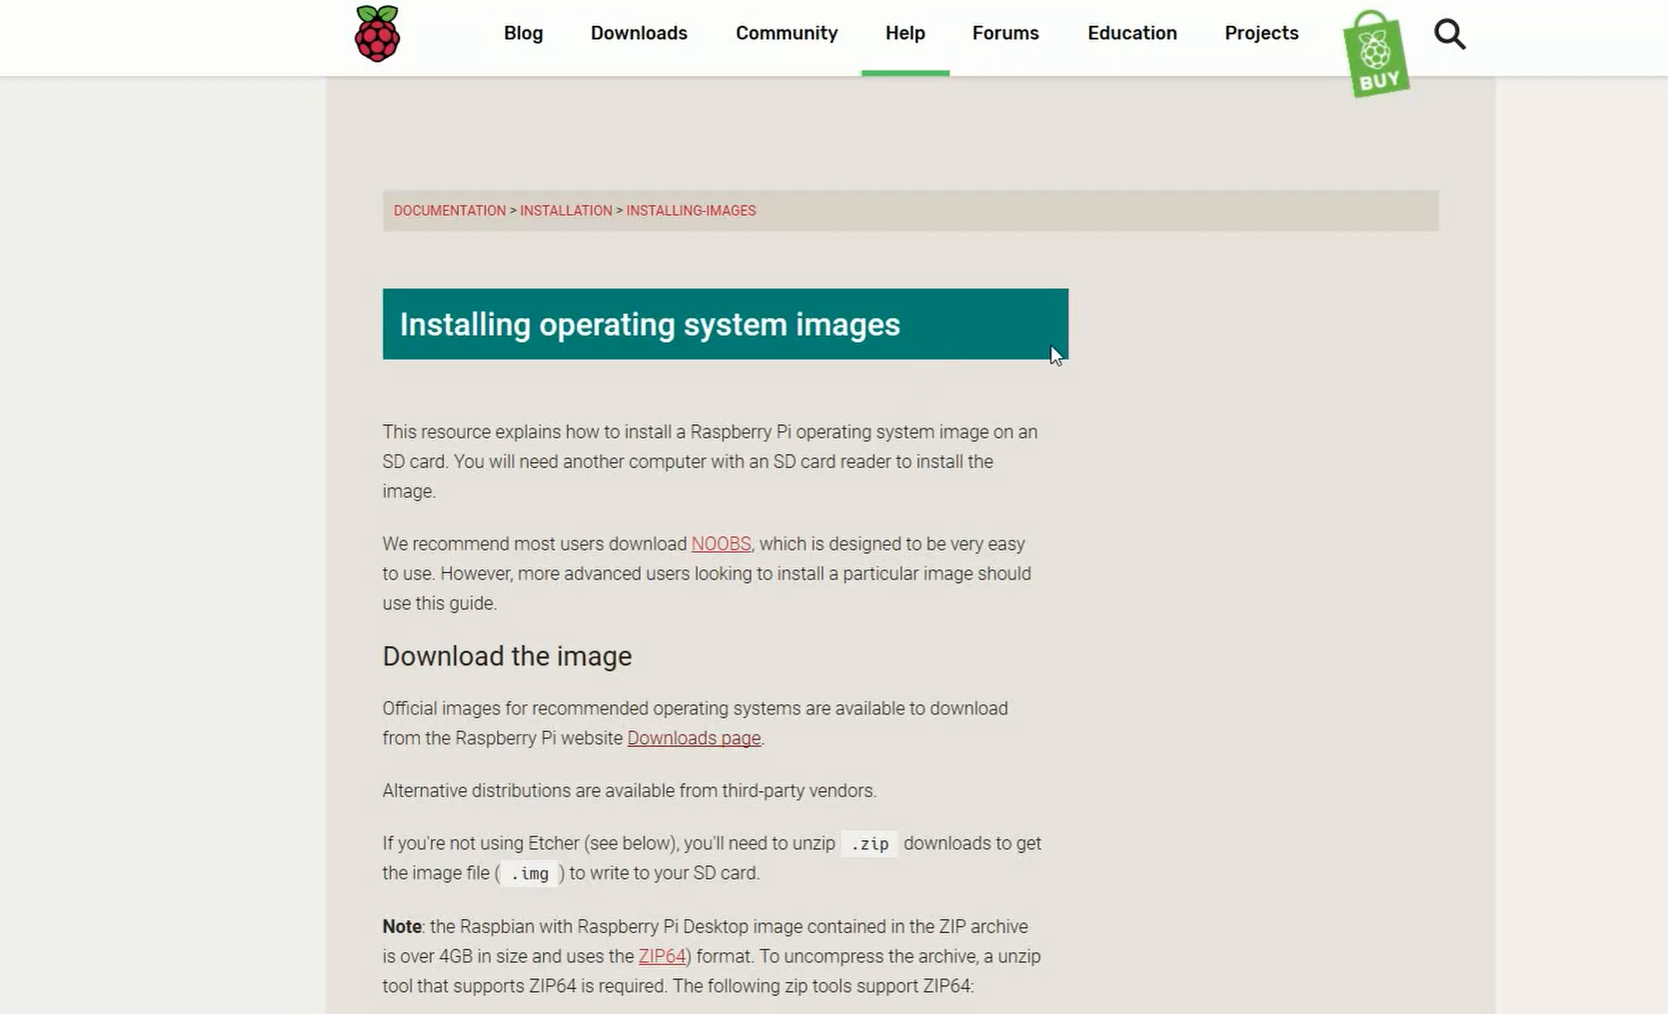
Task: Open the Community nav item
Action: click(x=787, y=33)
